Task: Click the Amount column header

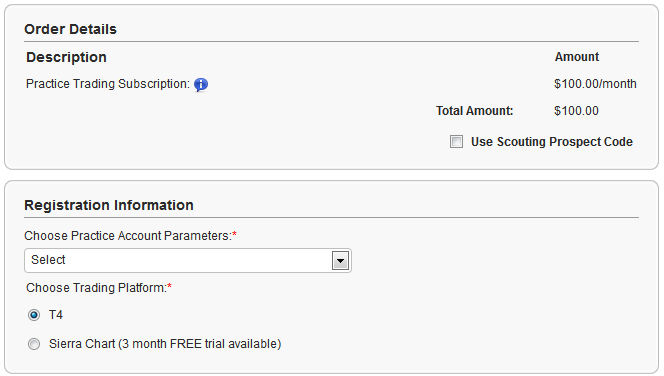Action: (x=577, y=57)
